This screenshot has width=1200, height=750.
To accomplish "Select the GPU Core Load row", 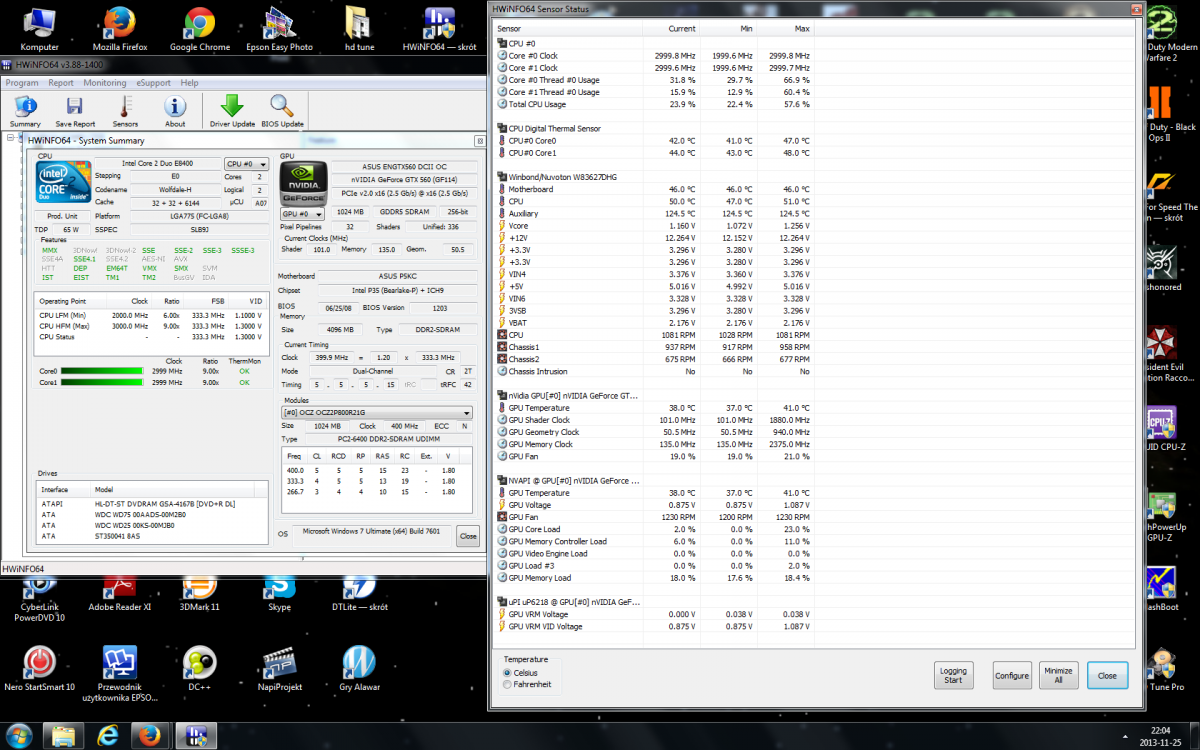I will point(655,529).
